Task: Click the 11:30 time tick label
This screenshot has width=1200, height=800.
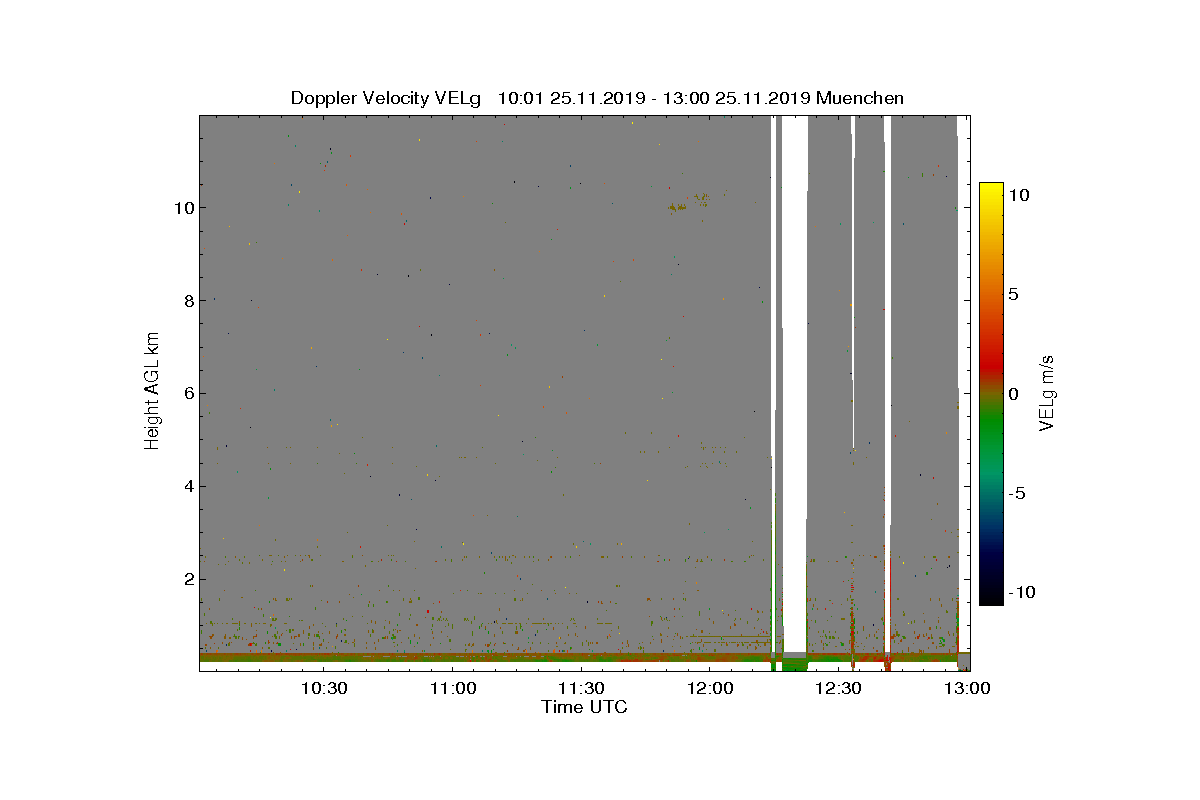Action: [581, 689]
